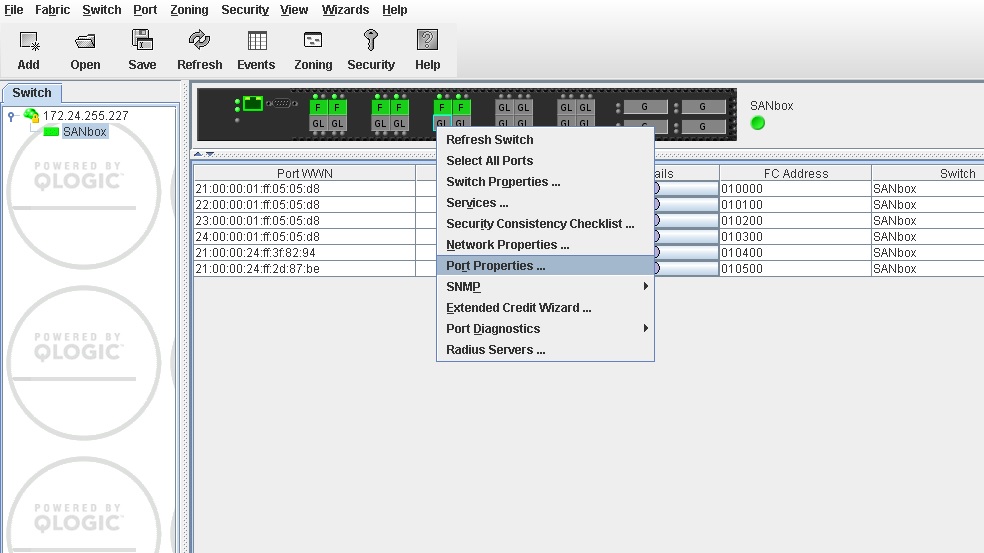
Task: Choose Refresh Switch from context menu
Action: [x=545, y=140]
